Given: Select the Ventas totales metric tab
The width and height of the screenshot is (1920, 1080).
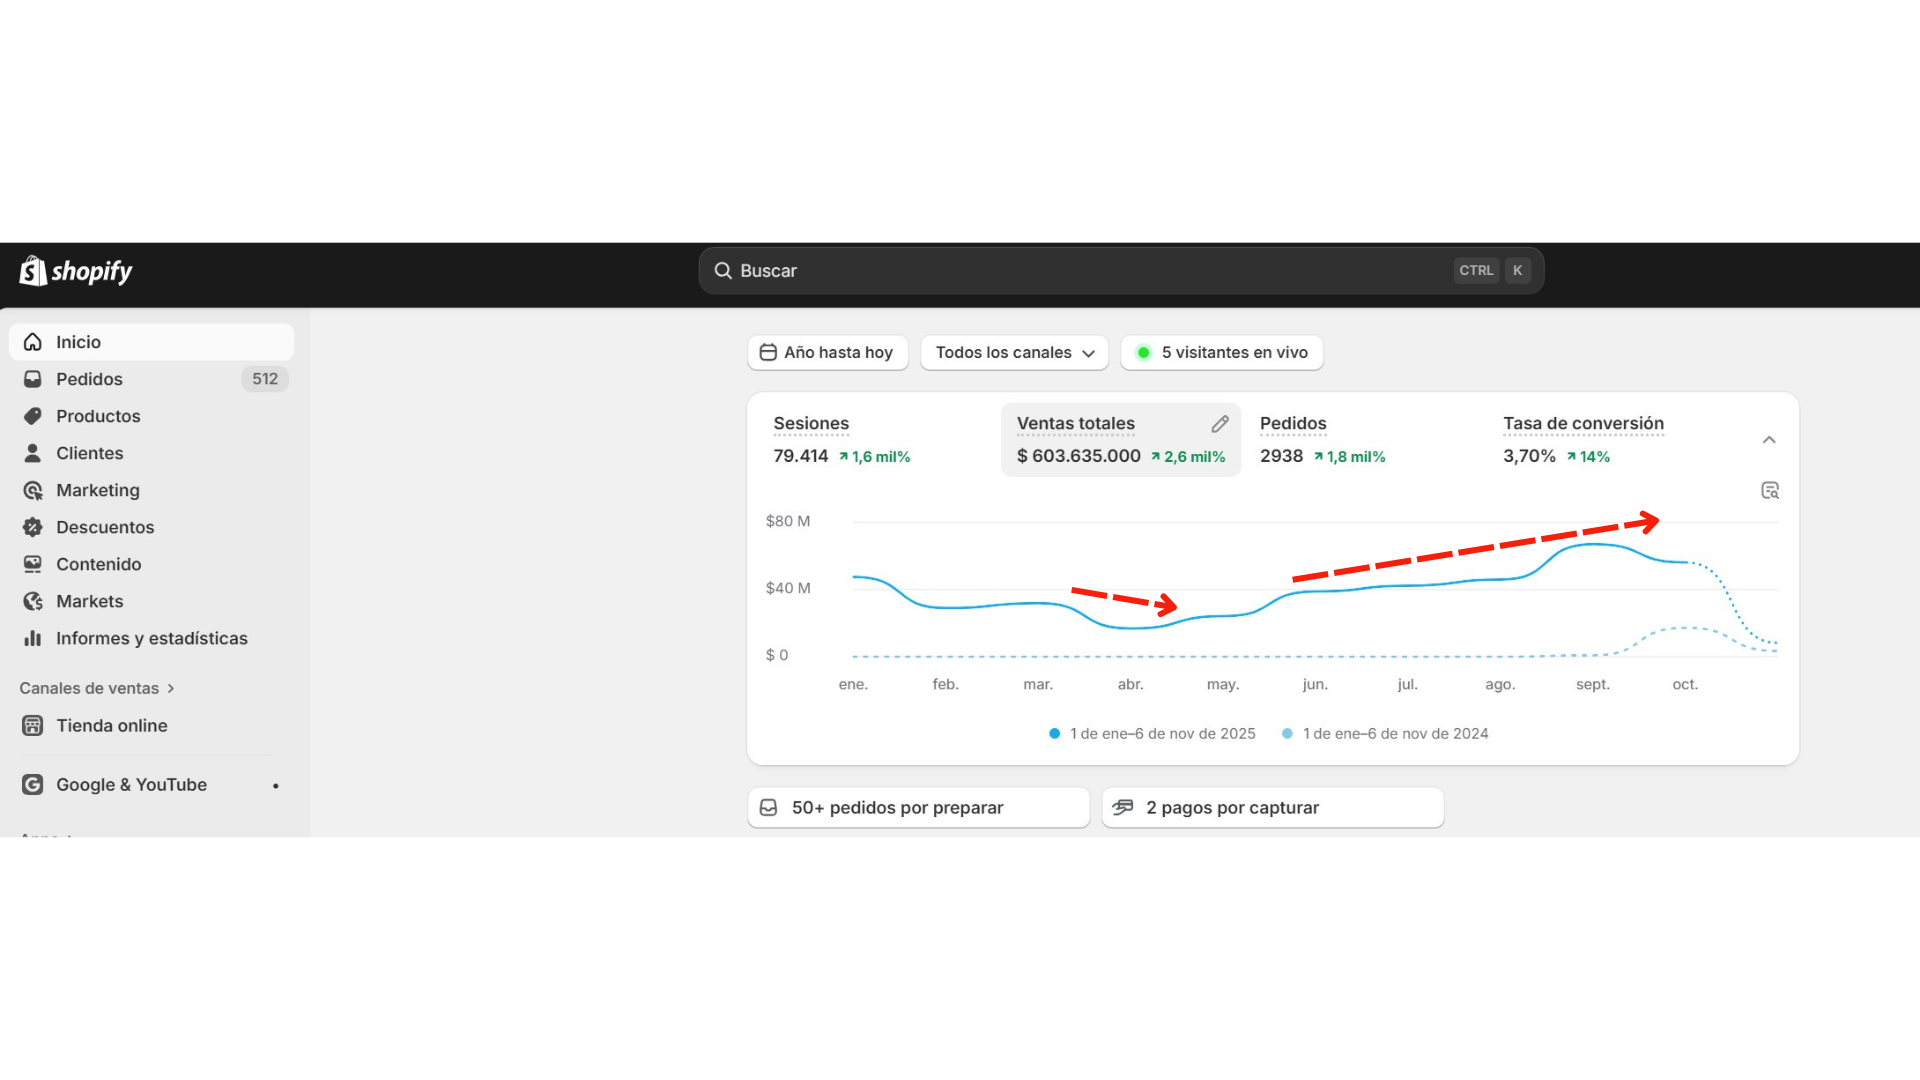Looking at the screenshot, I should coord(1121,440).
